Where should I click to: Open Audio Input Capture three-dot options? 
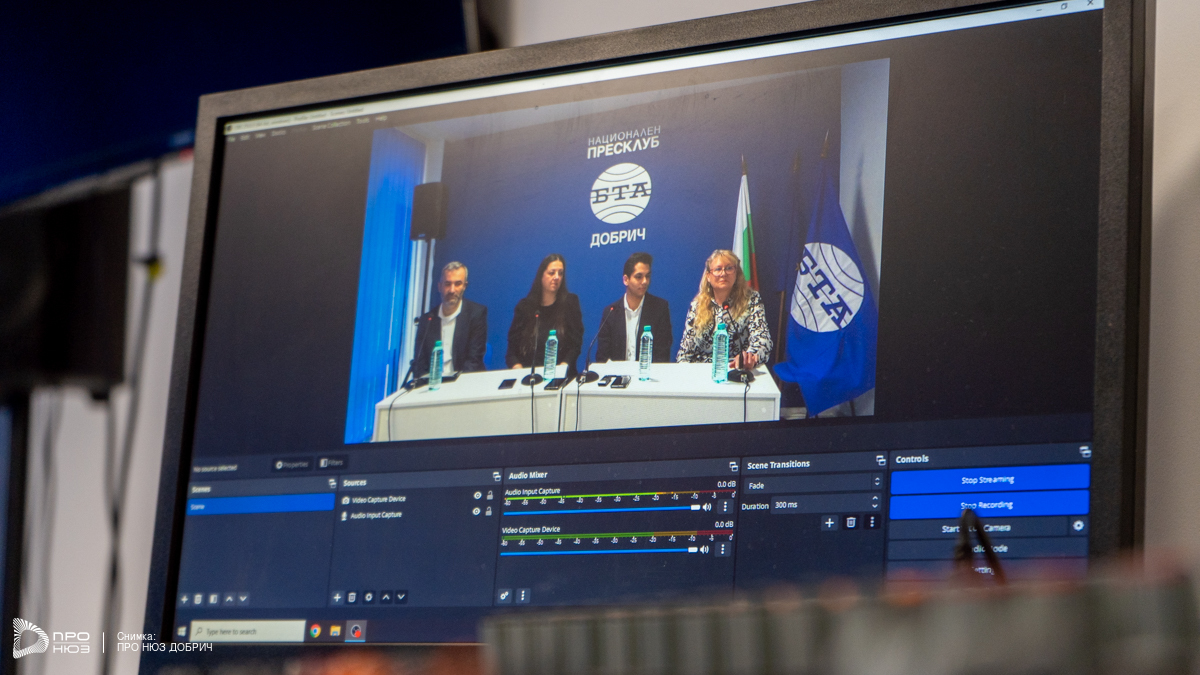[725, 507]
